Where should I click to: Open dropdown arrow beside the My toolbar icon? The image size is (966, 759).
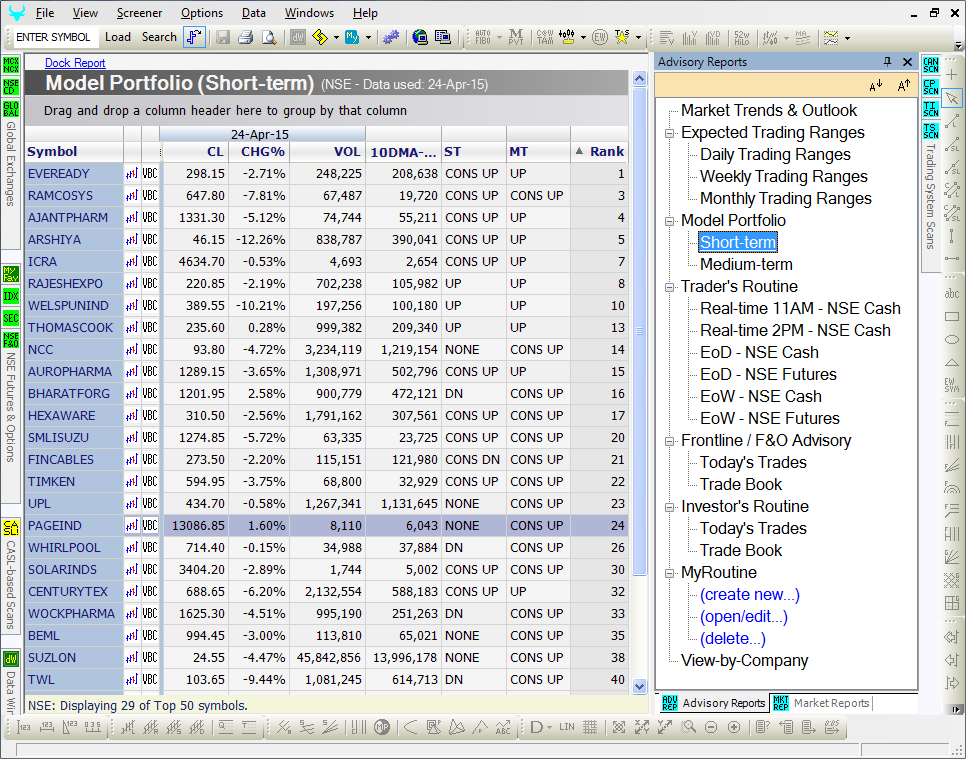(x=368, y=38)
